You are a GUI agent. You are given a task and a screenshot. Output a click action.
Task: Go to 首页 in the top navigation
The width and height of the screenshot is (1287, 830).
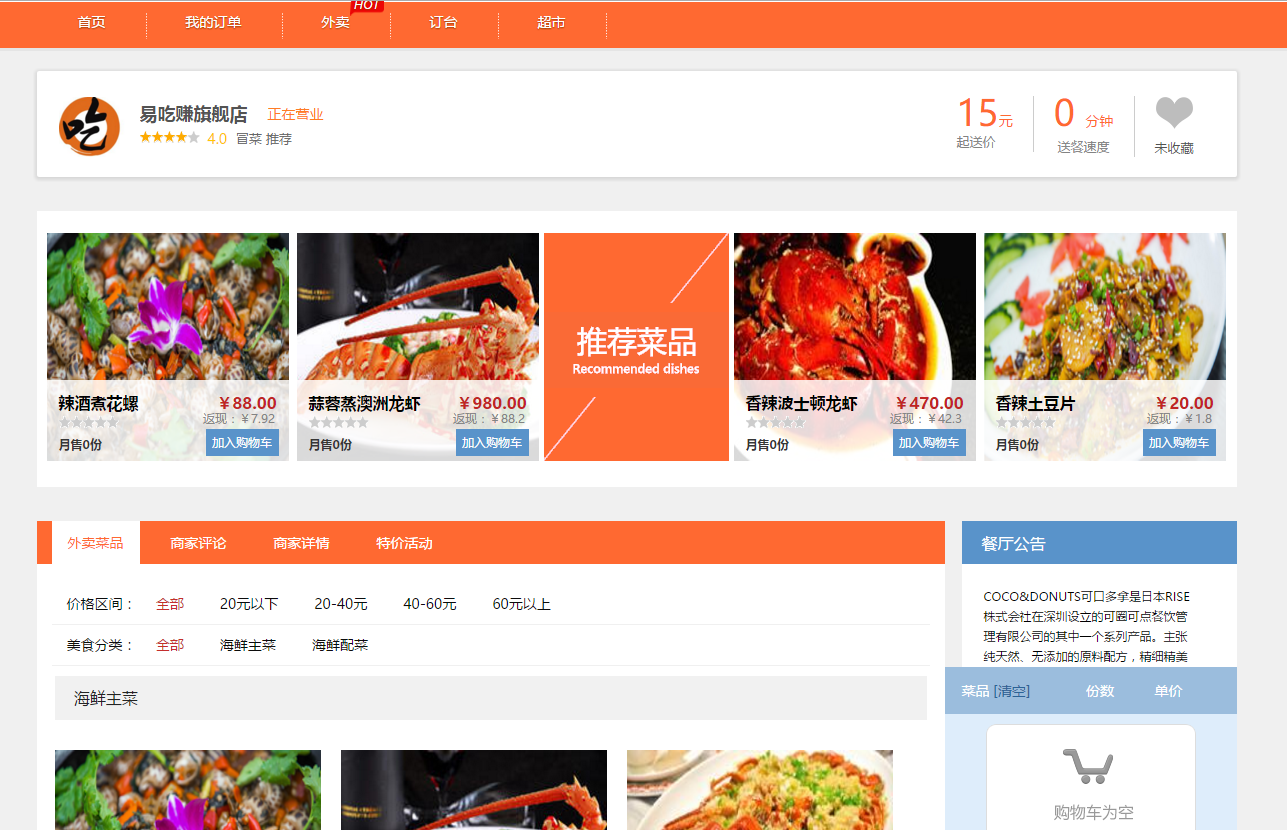92,22
